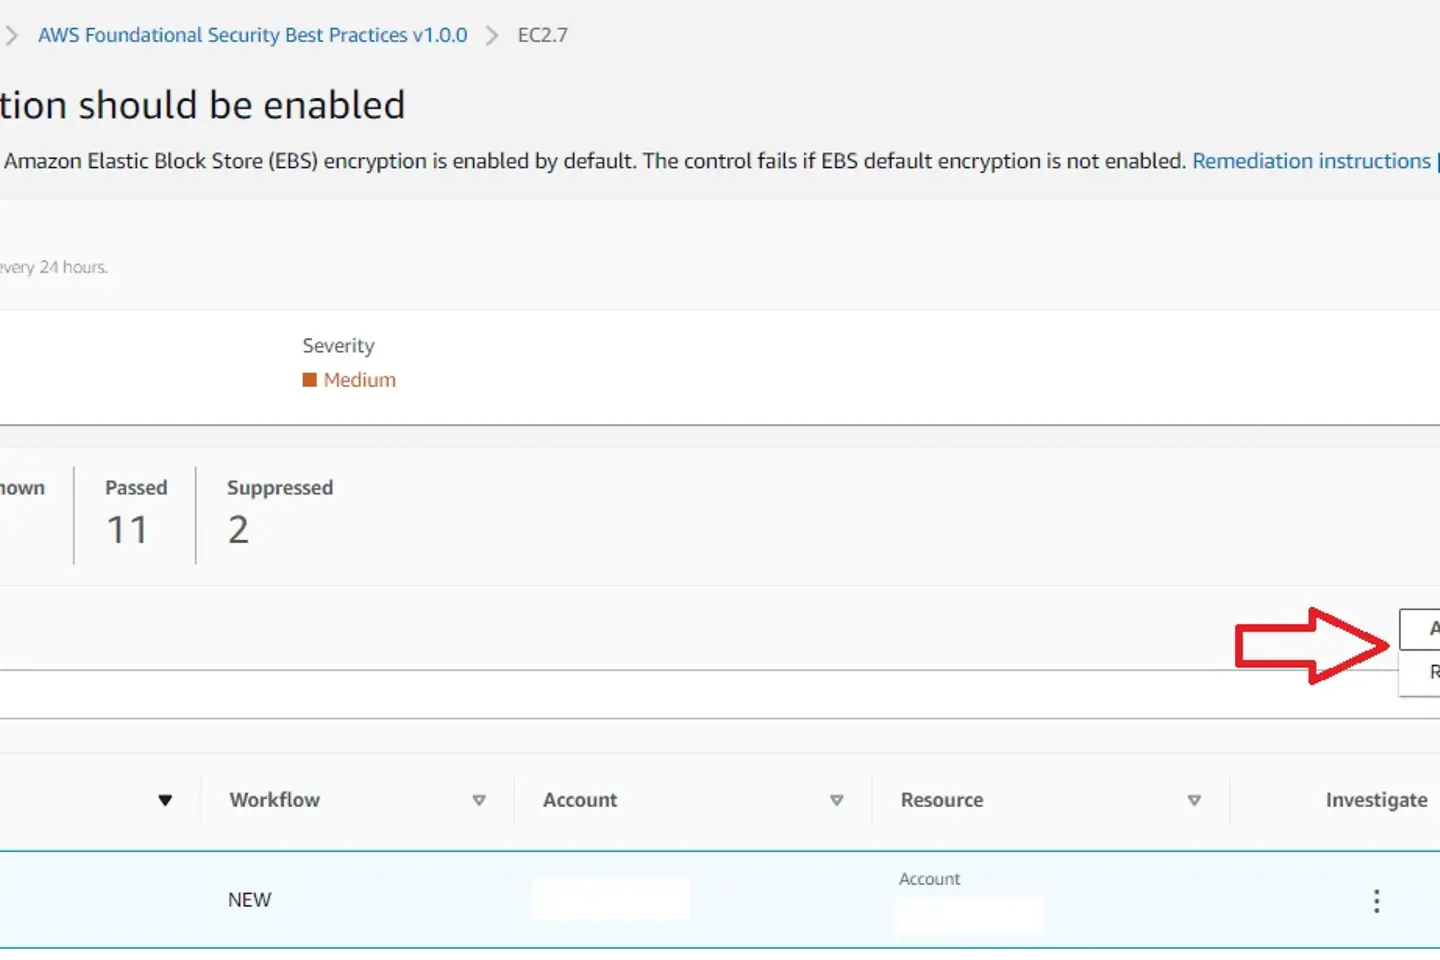Open the Remediation instructions link
The image size is (1440, 960).
1310,160
